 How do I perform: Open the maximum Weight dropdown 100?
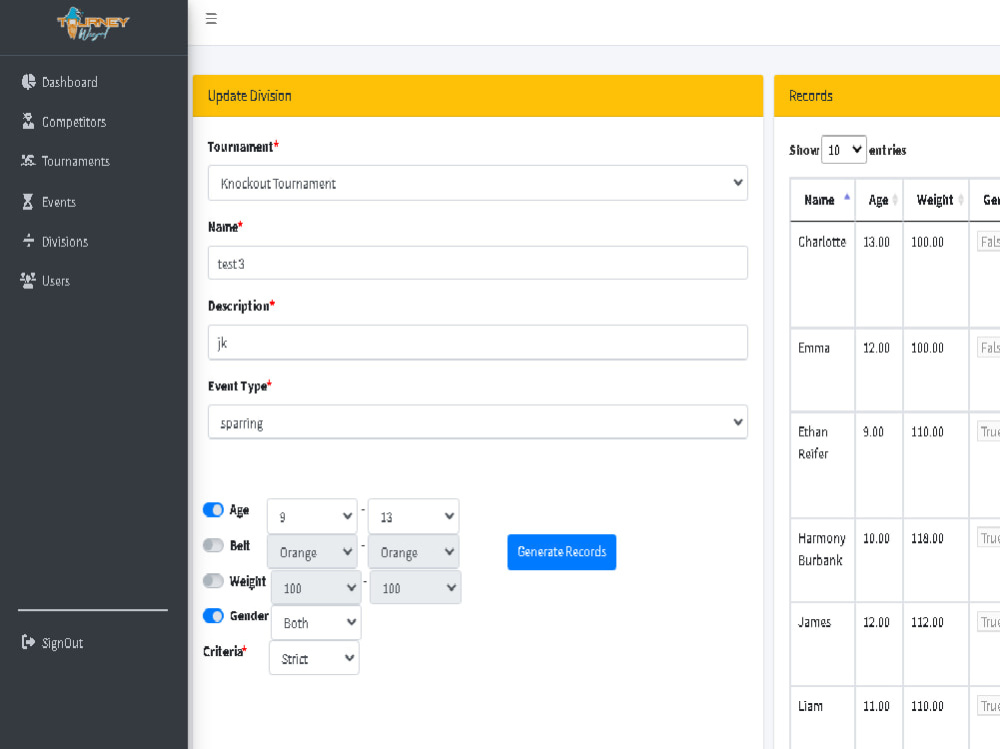(x=415, y=588)
